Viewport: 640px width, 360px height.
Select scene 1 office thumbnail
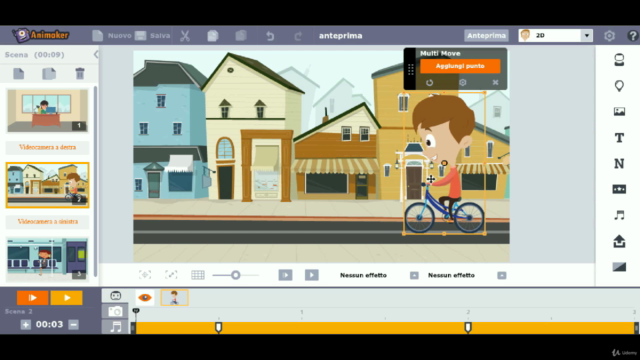(x=47, y=111)
